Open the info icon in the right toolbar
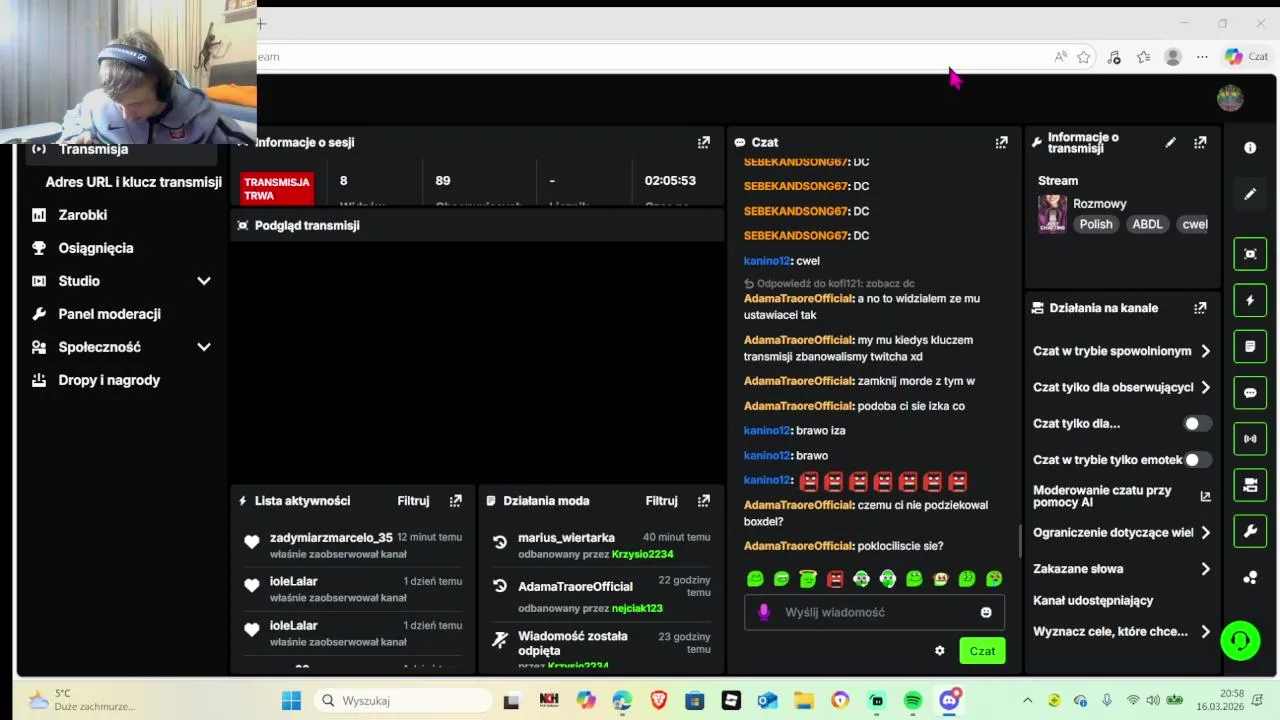 pyautogui.click(x=1250, y=148)
